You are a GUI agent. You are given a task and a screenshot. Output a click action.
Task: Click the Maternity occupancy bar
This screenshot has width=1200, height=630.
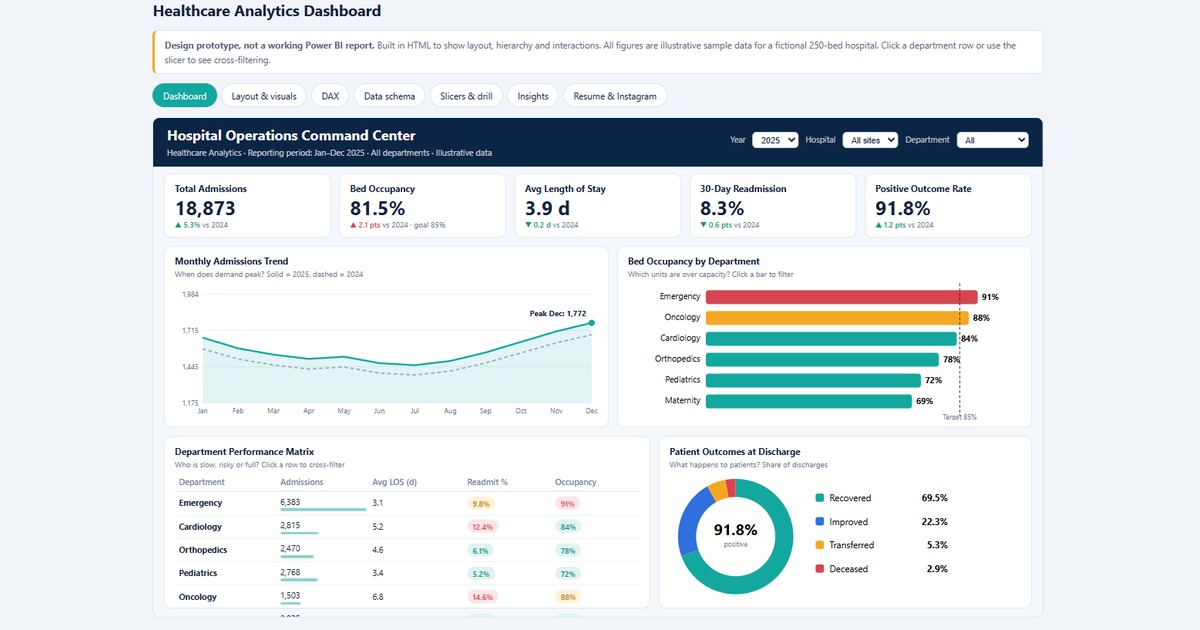(809, 401)
